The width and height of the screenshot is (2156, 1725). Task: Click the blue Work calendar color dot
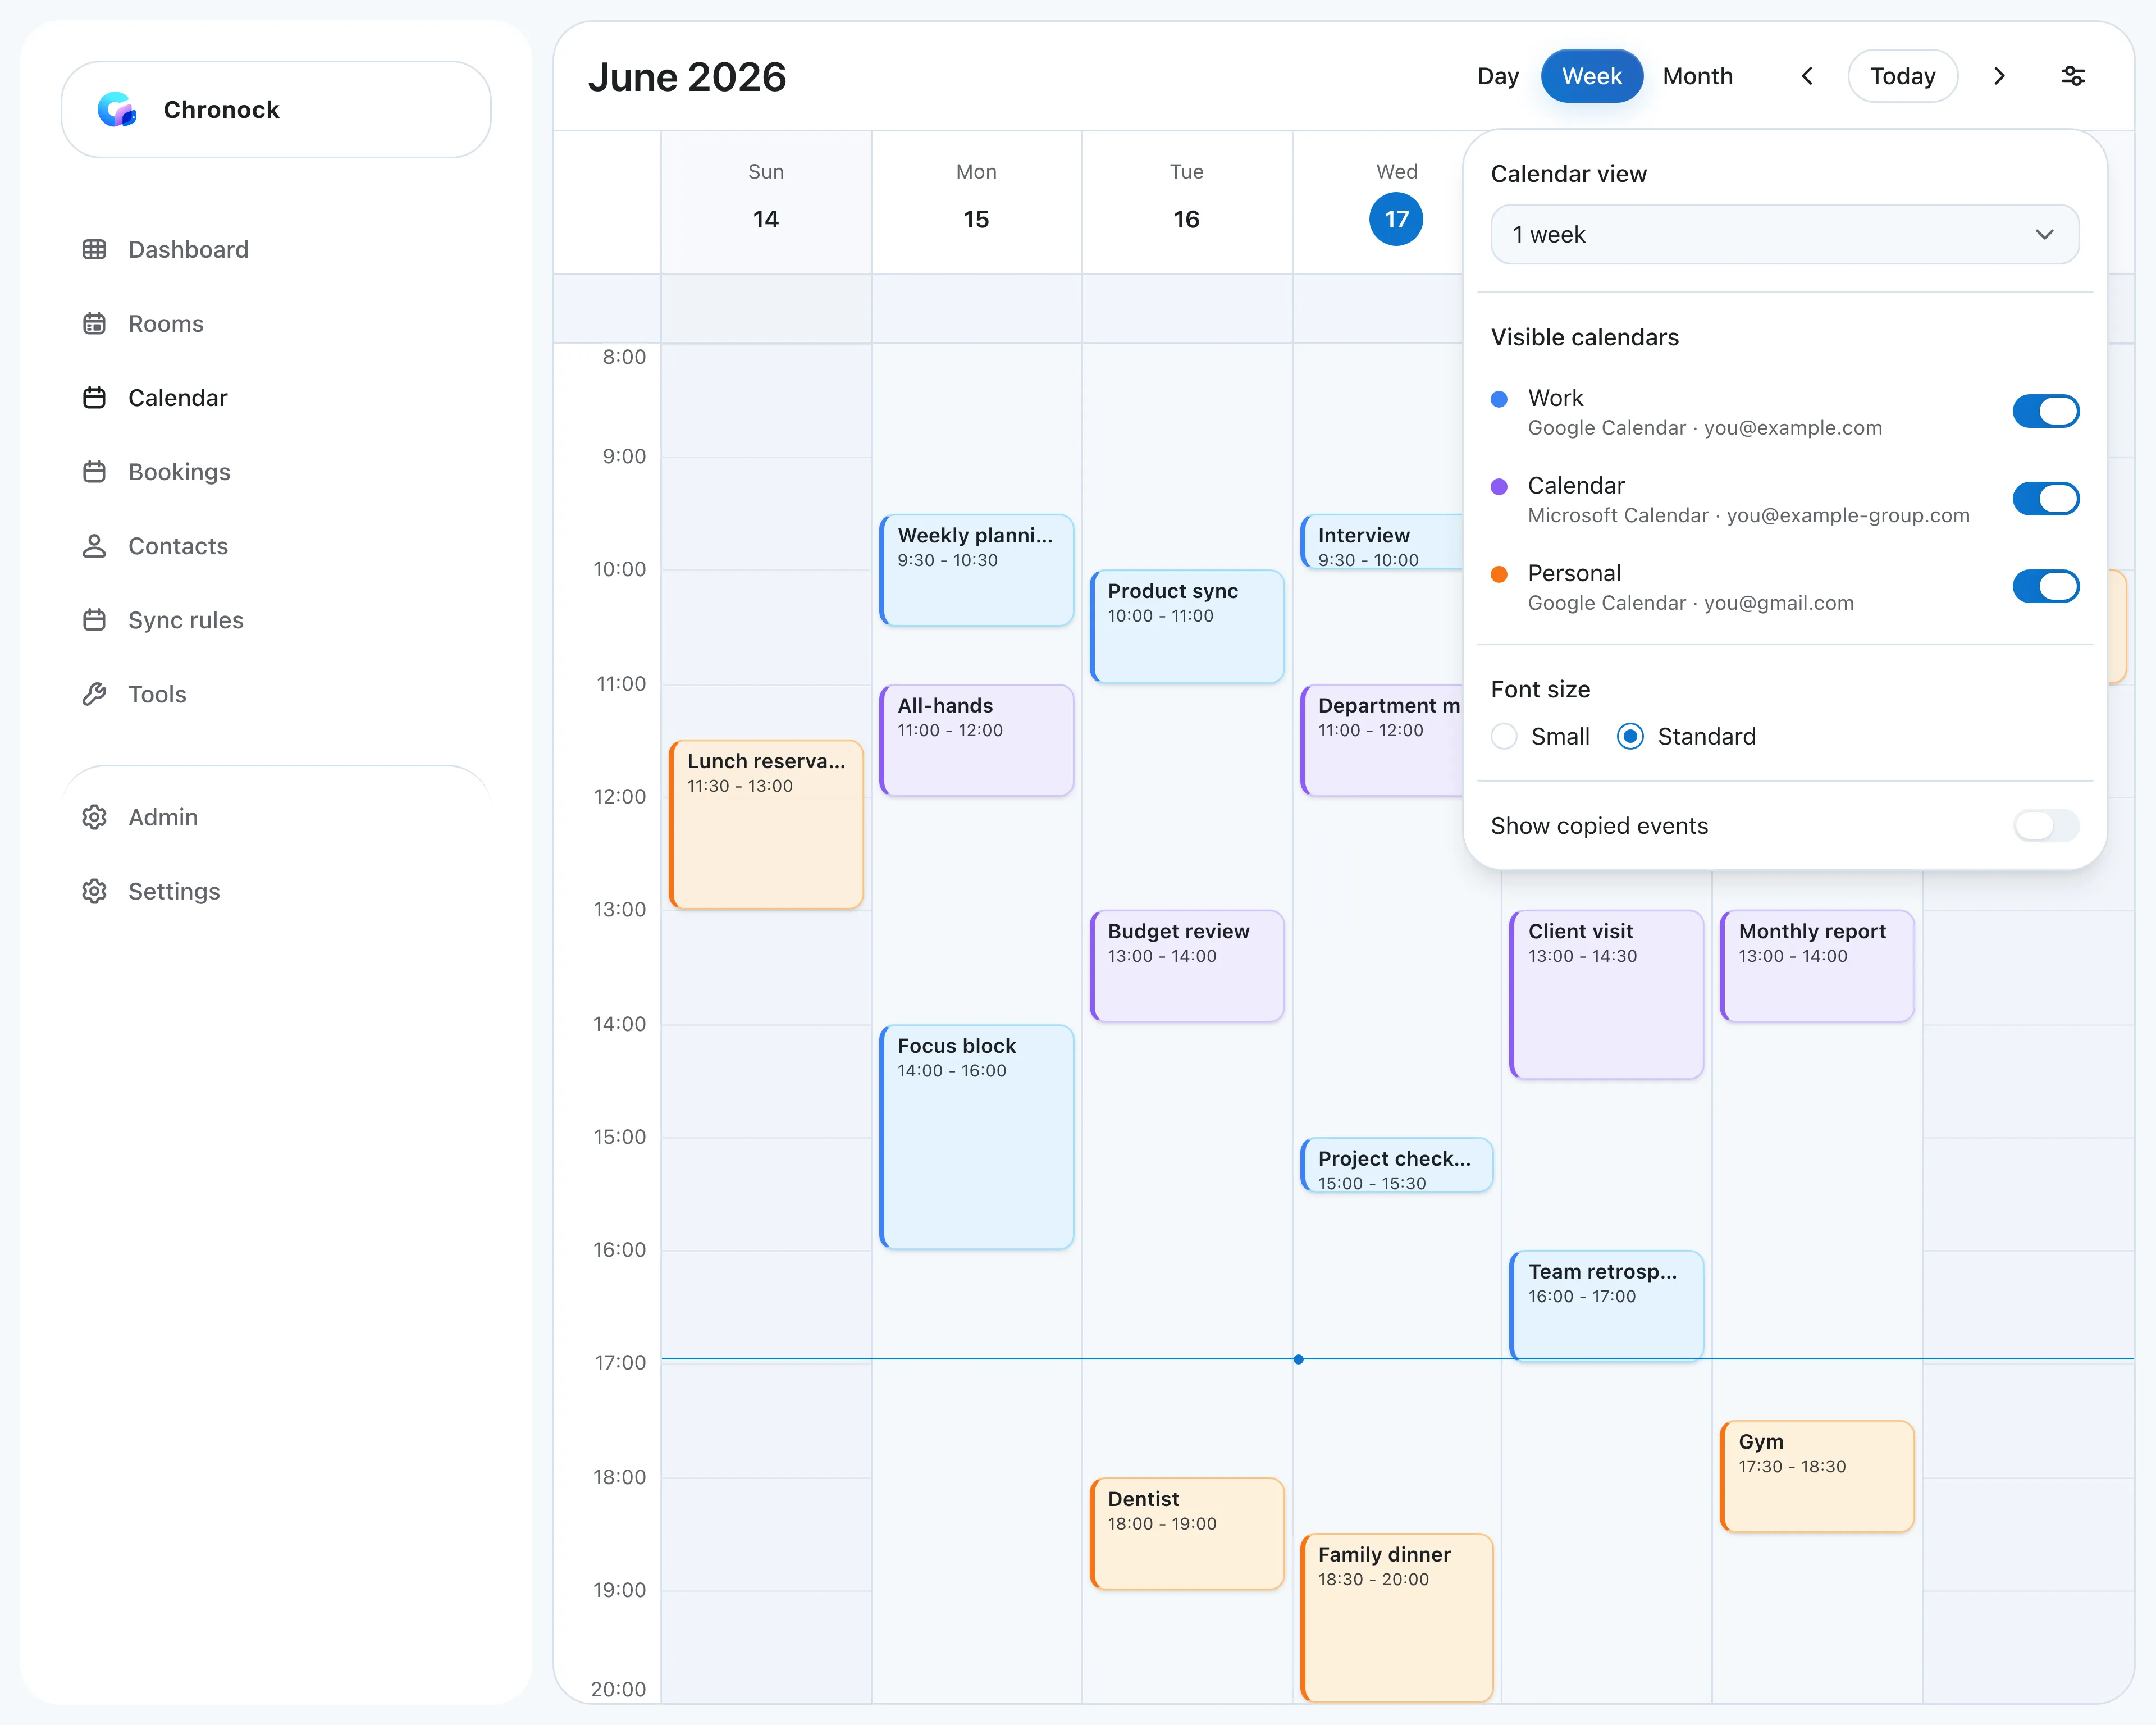coord(1498,399)
